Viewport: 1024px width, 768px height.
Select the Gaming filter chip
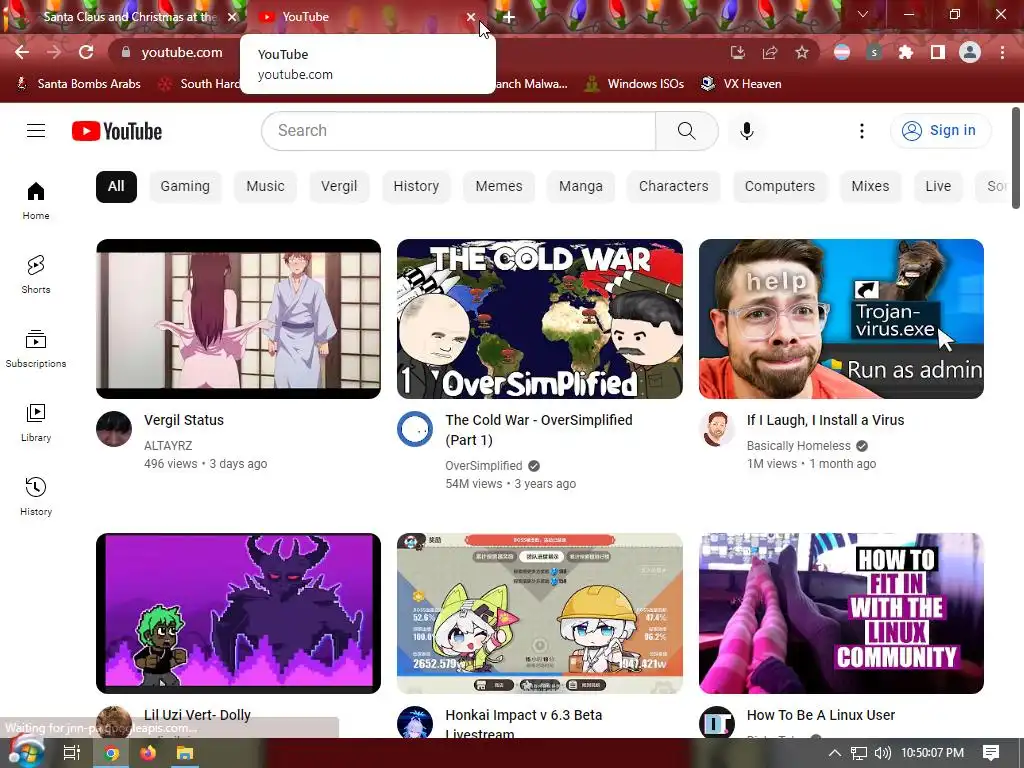click(x=185, y=187)
